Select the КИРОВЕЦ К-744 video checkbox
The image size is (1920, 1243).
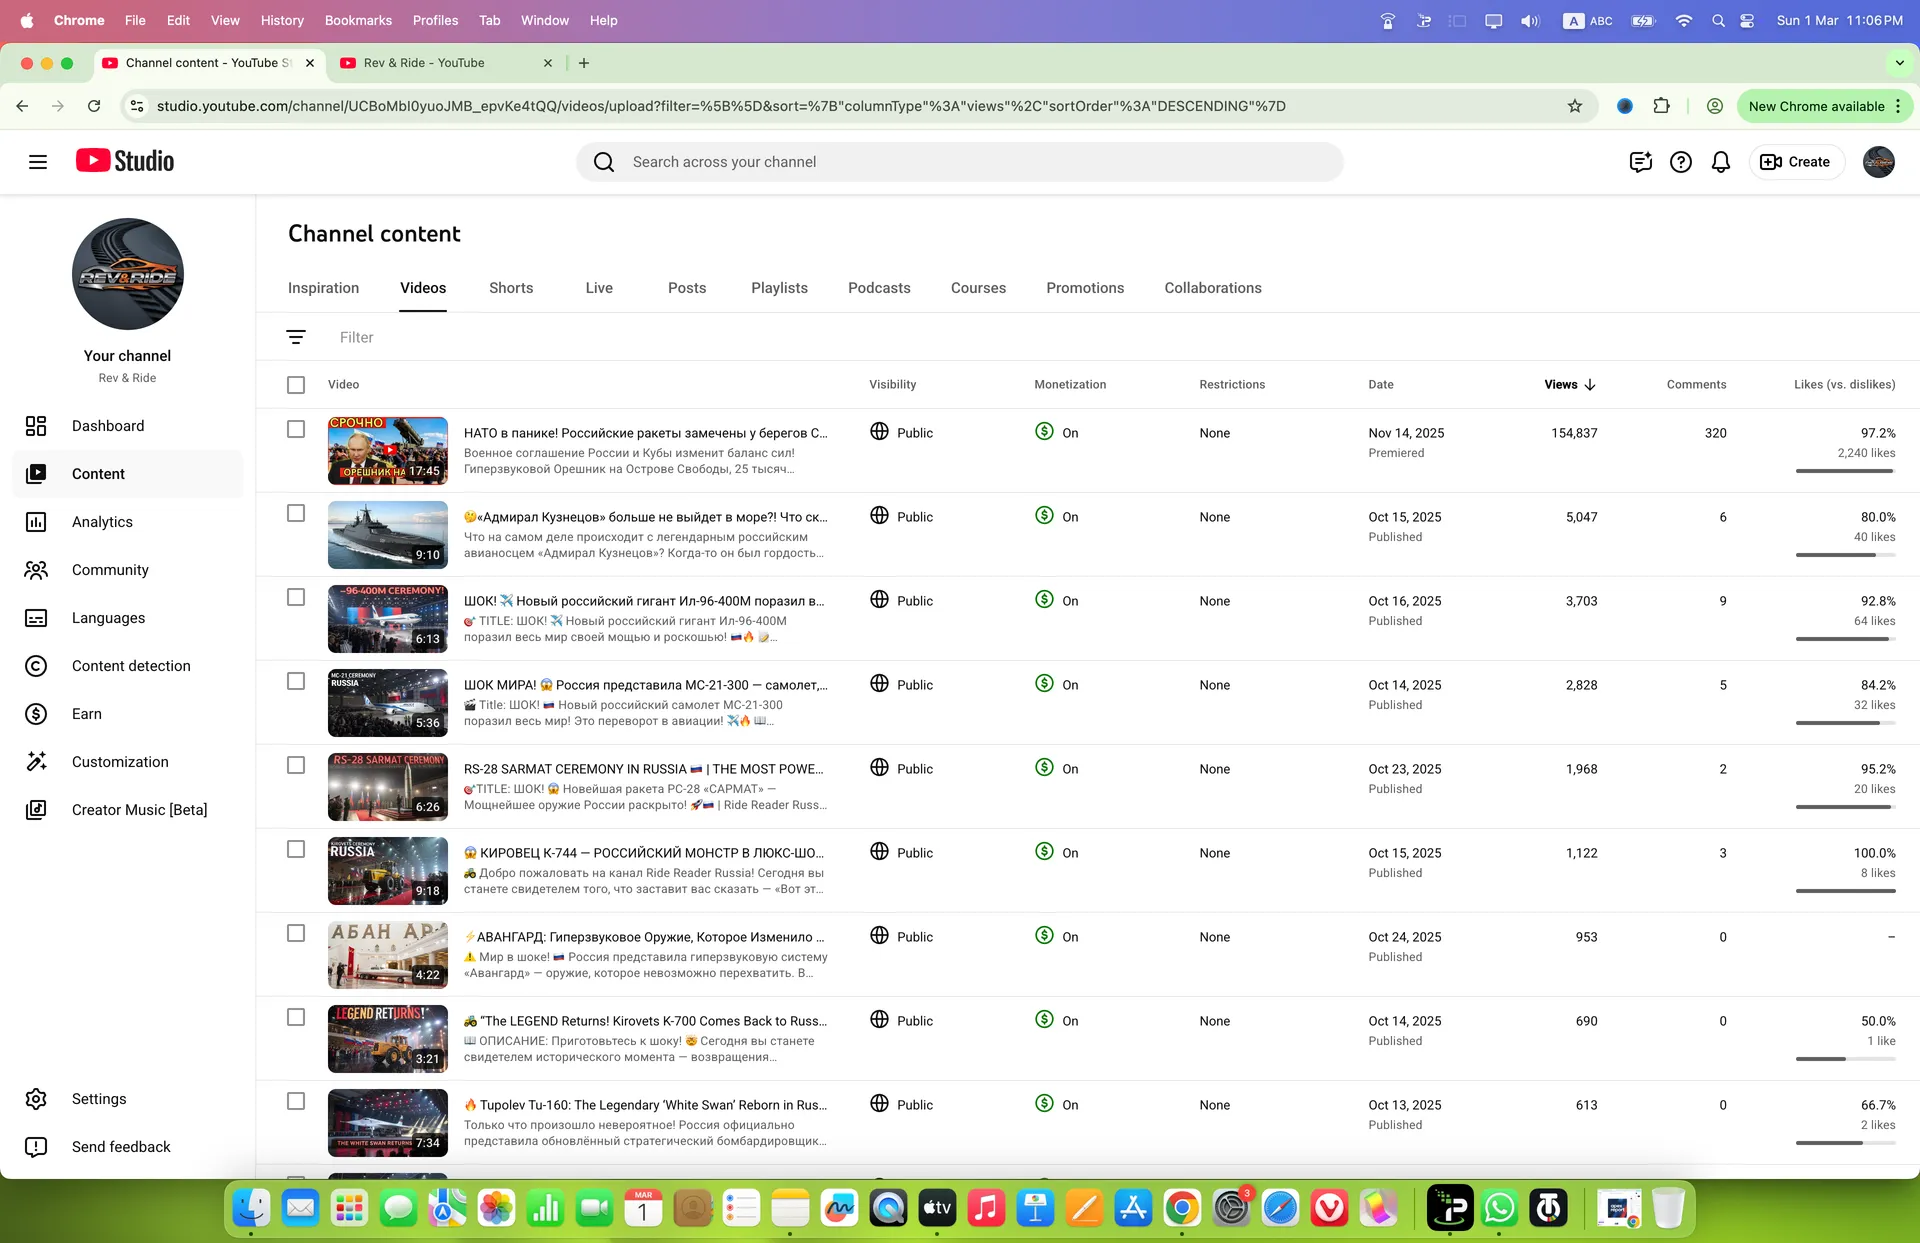296,849
